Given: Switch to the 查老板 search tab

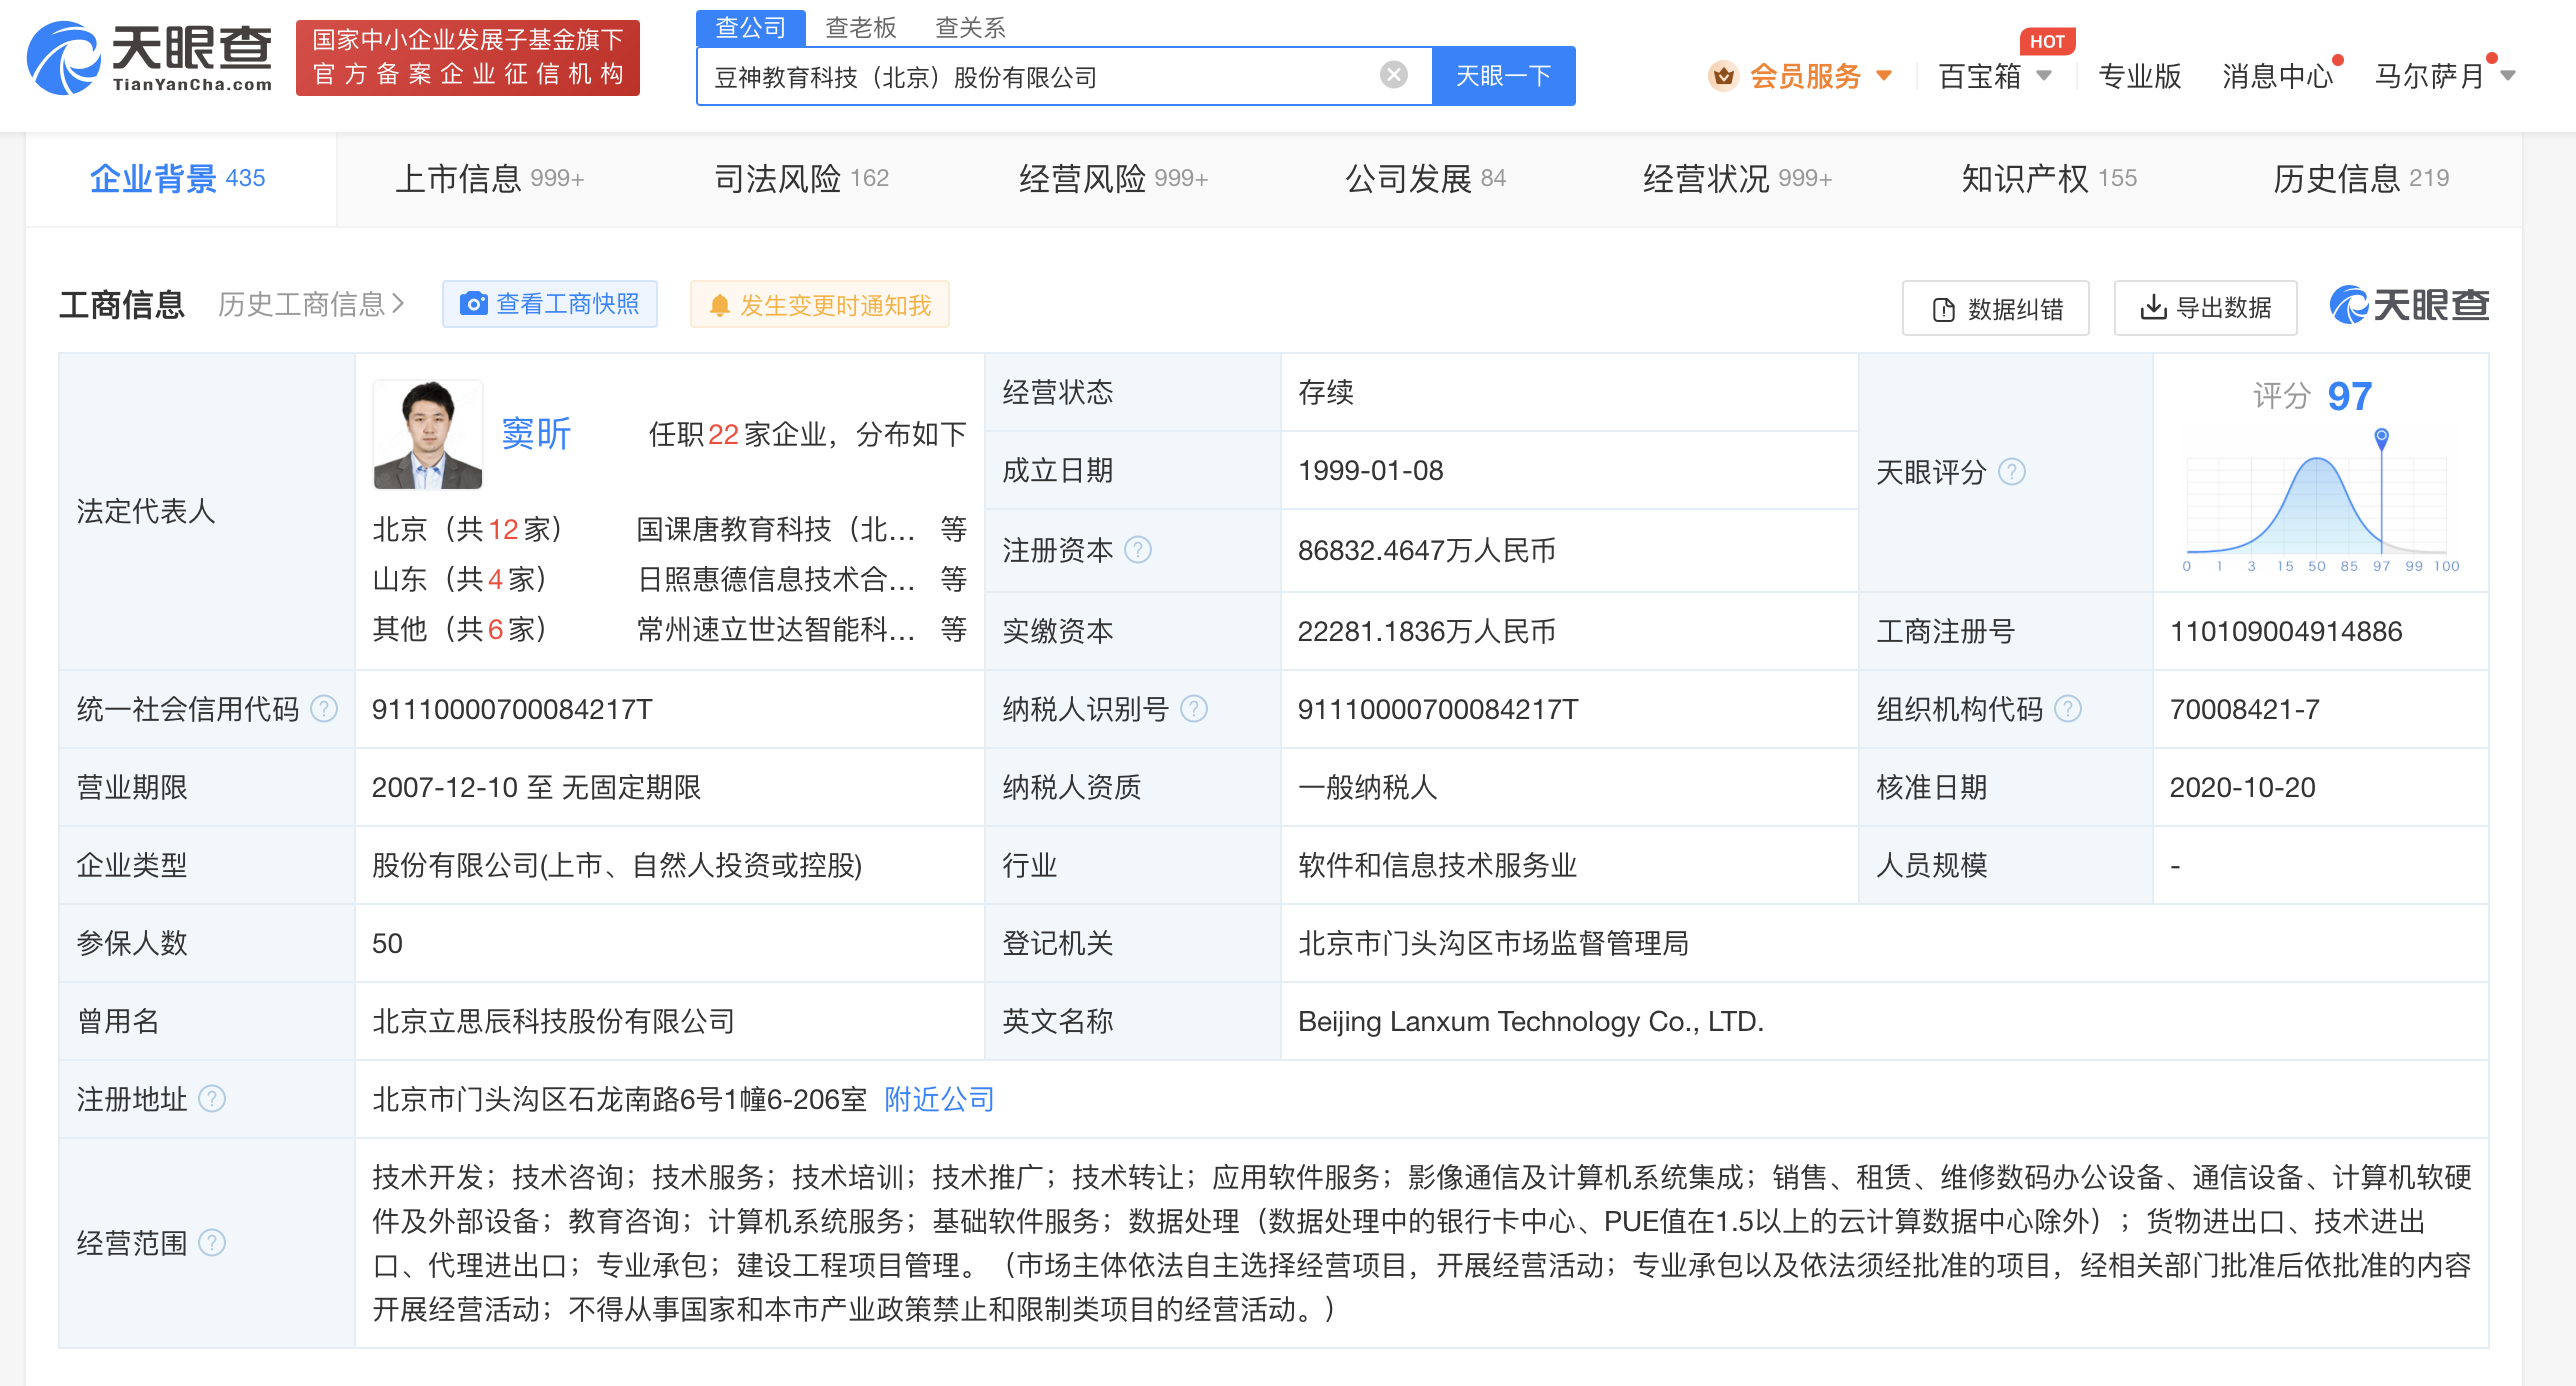Looking at the screenshot, I should pyautogui.click(x=860, y=27).
